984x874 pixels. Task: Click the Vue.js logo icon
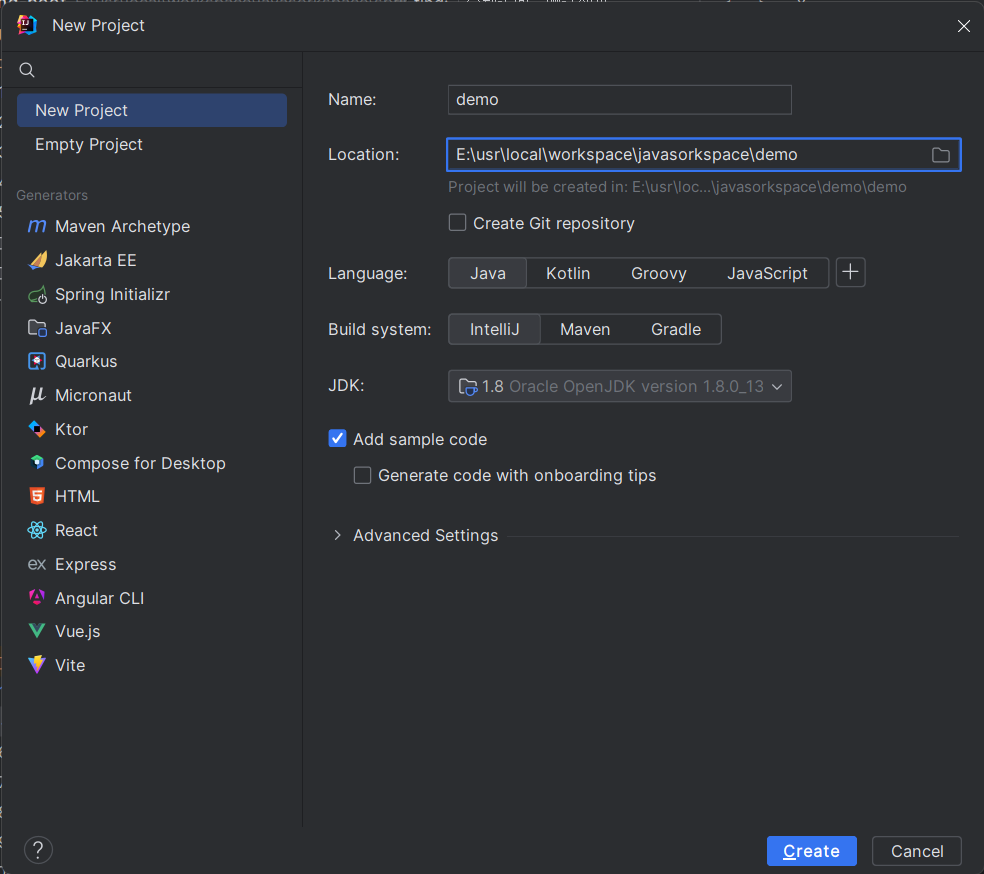(x=37, y=631)
